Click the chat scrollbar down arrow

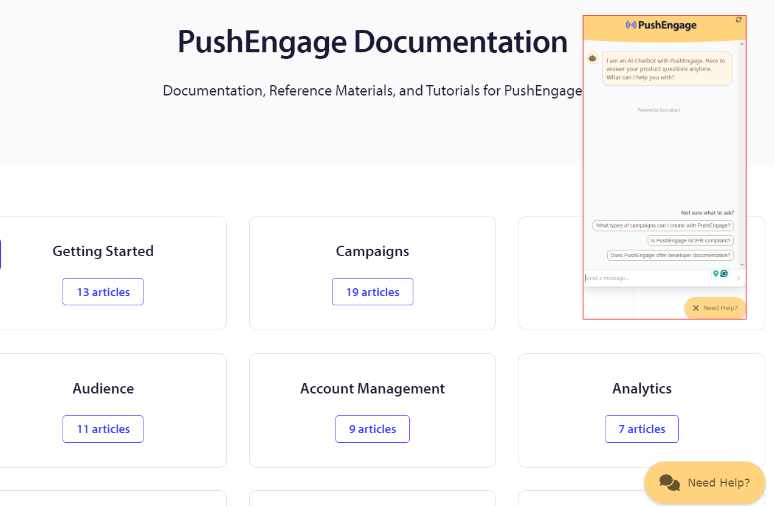point(742,265)
